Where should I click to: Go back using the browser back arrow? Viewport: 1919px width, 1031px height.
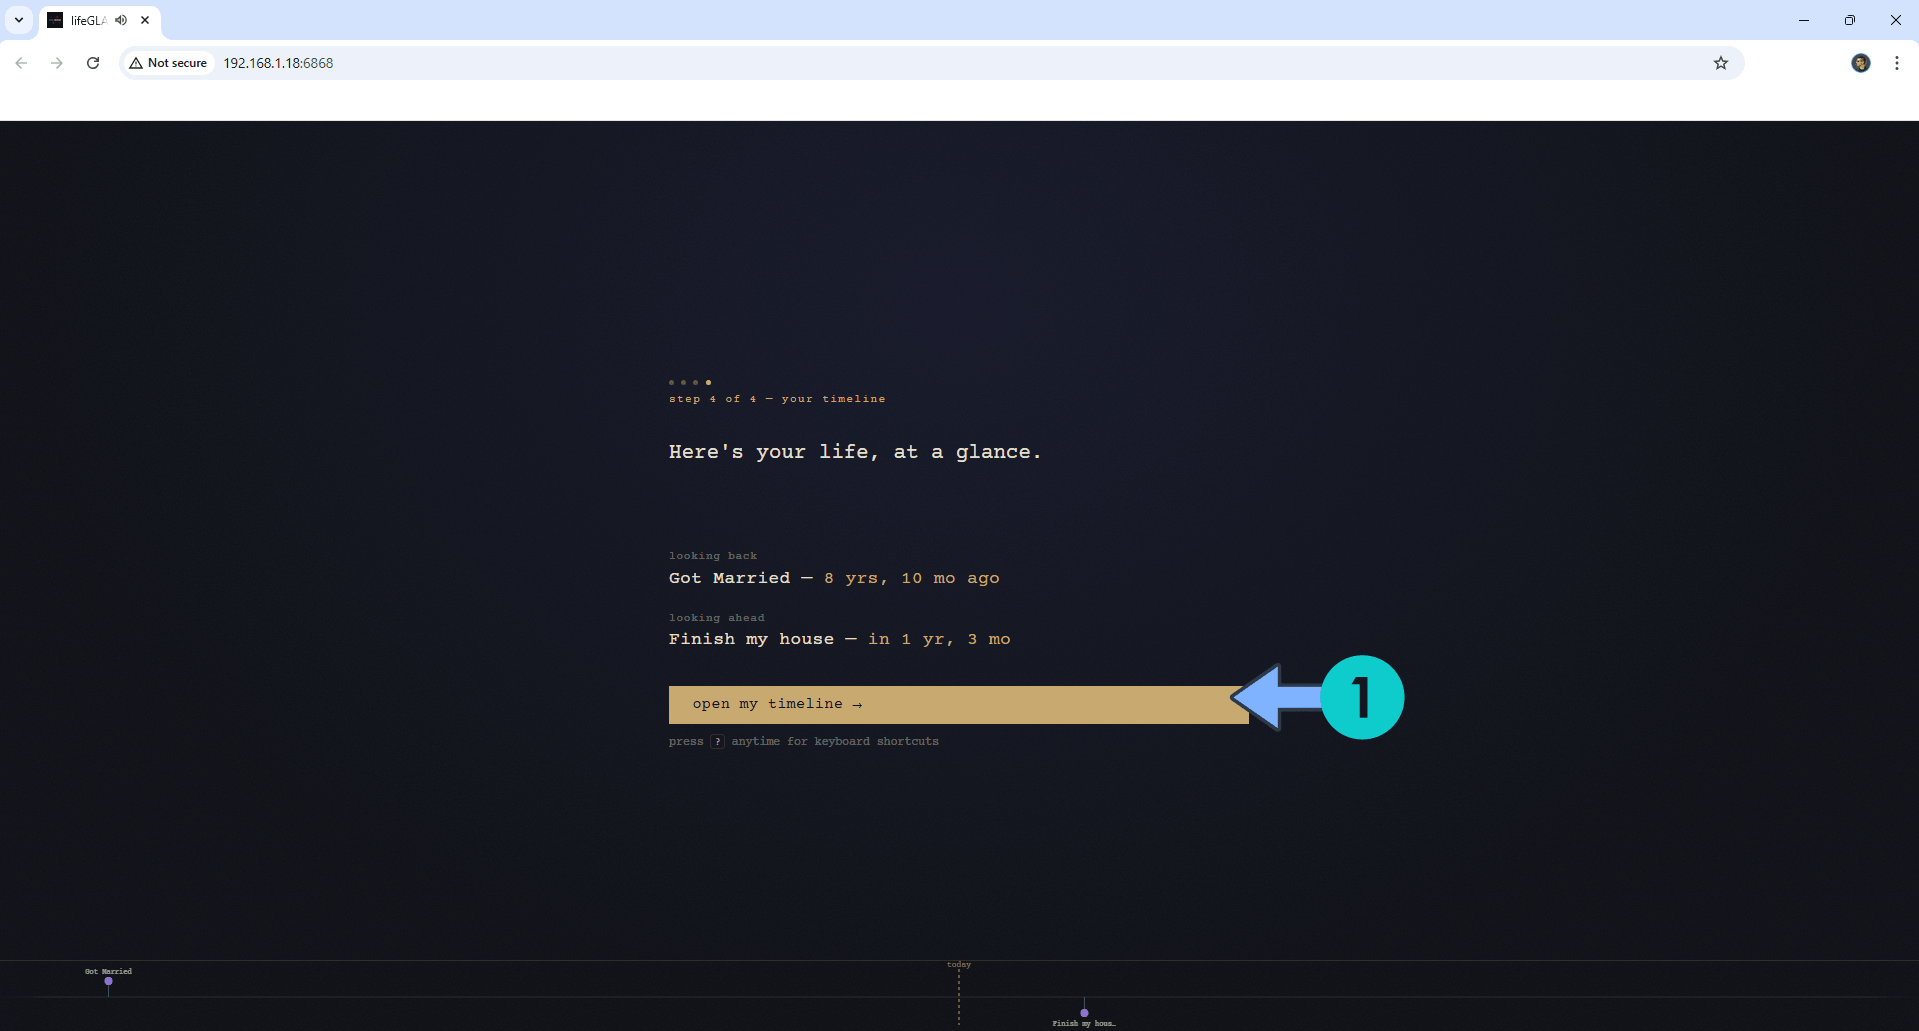(x=21, y=63)
